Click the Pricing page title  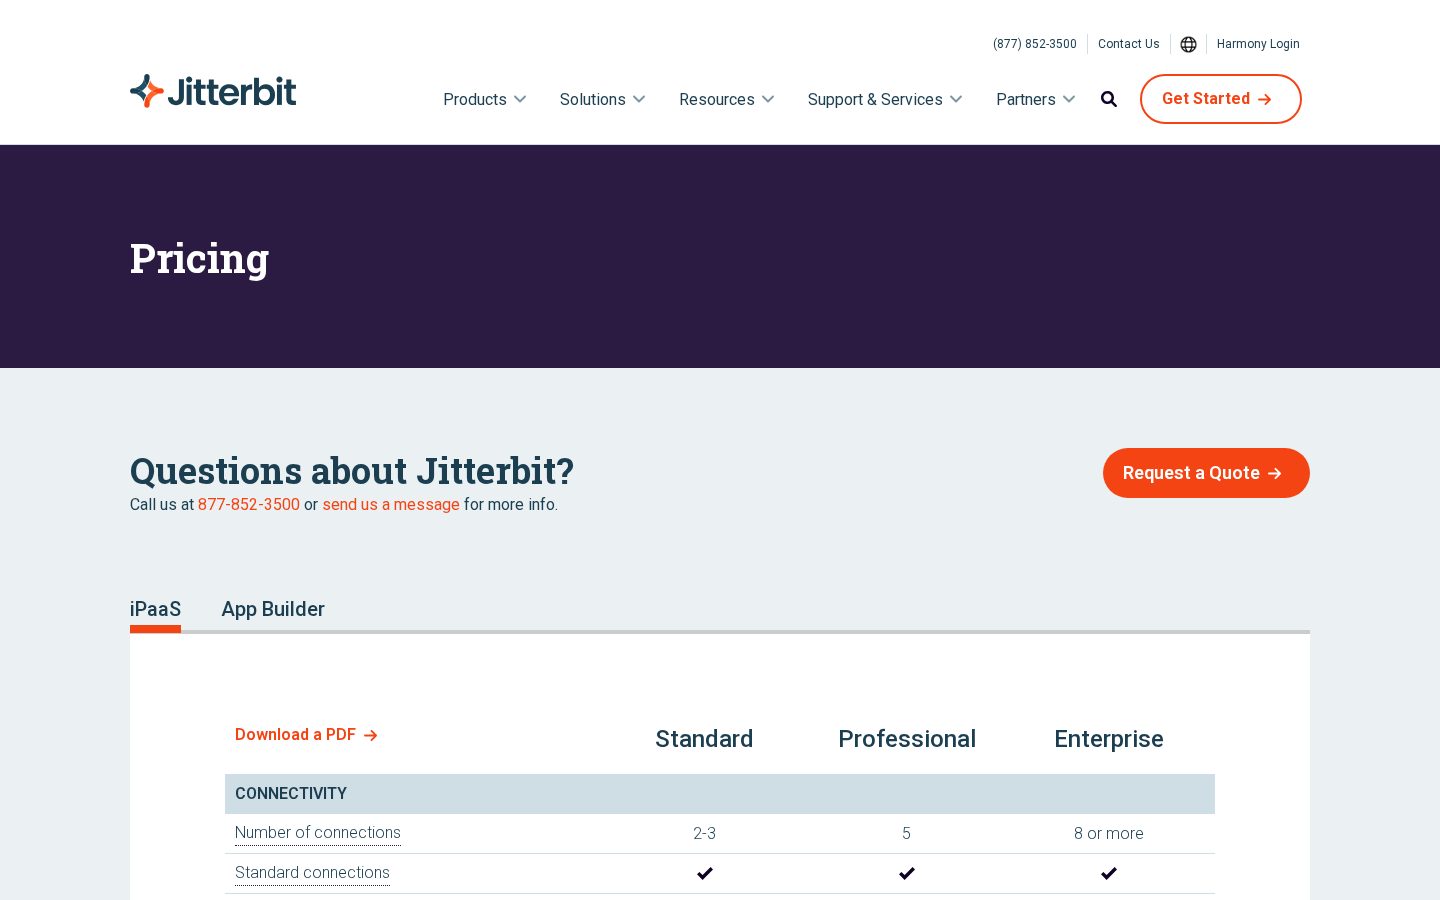pos(199,259)
